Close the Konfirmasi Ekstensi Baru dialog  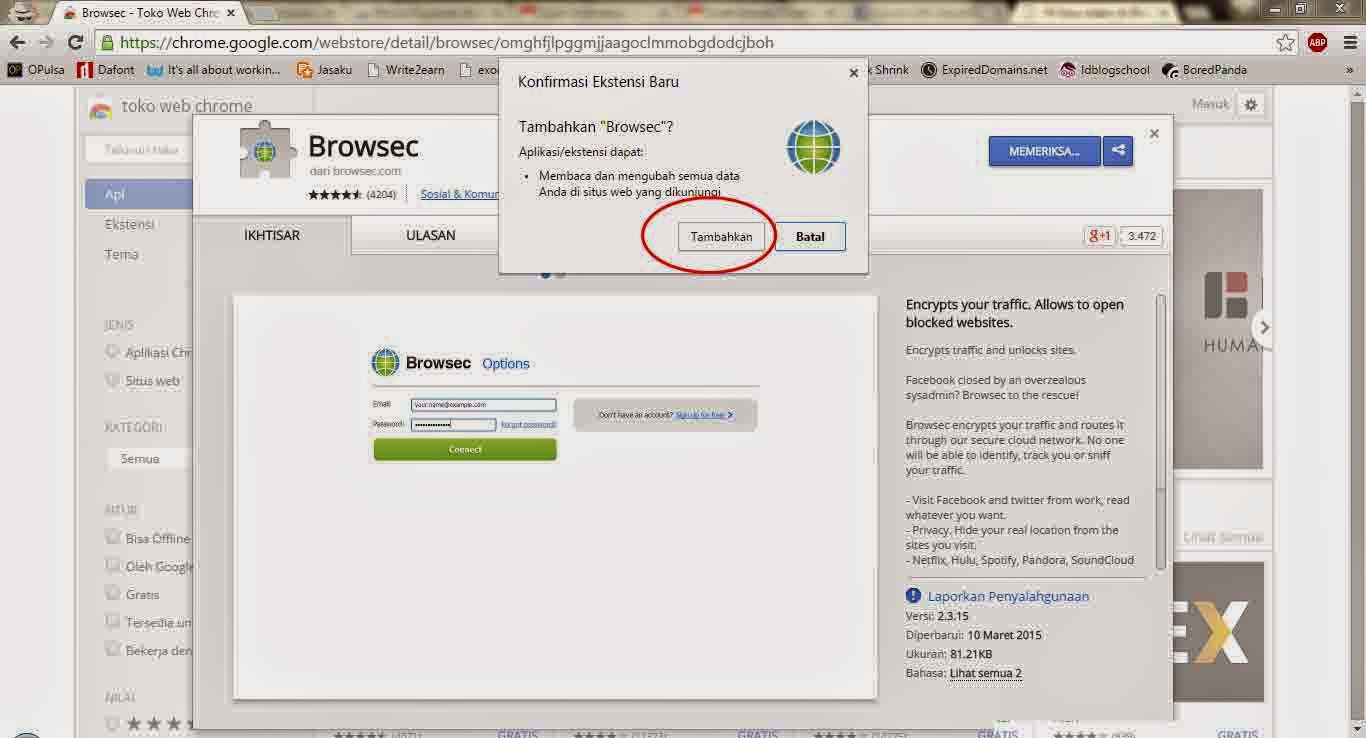853,72
